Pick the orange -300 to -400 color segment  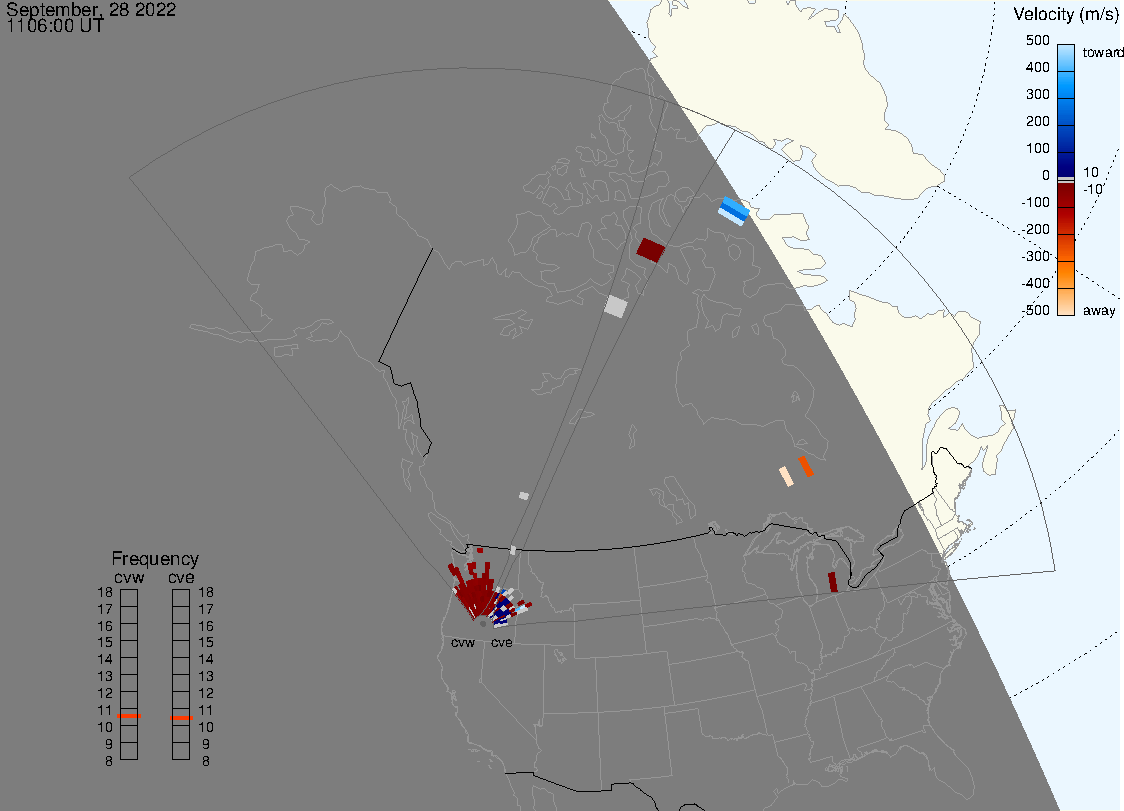pyautogui.click(x=1066, y=275)
